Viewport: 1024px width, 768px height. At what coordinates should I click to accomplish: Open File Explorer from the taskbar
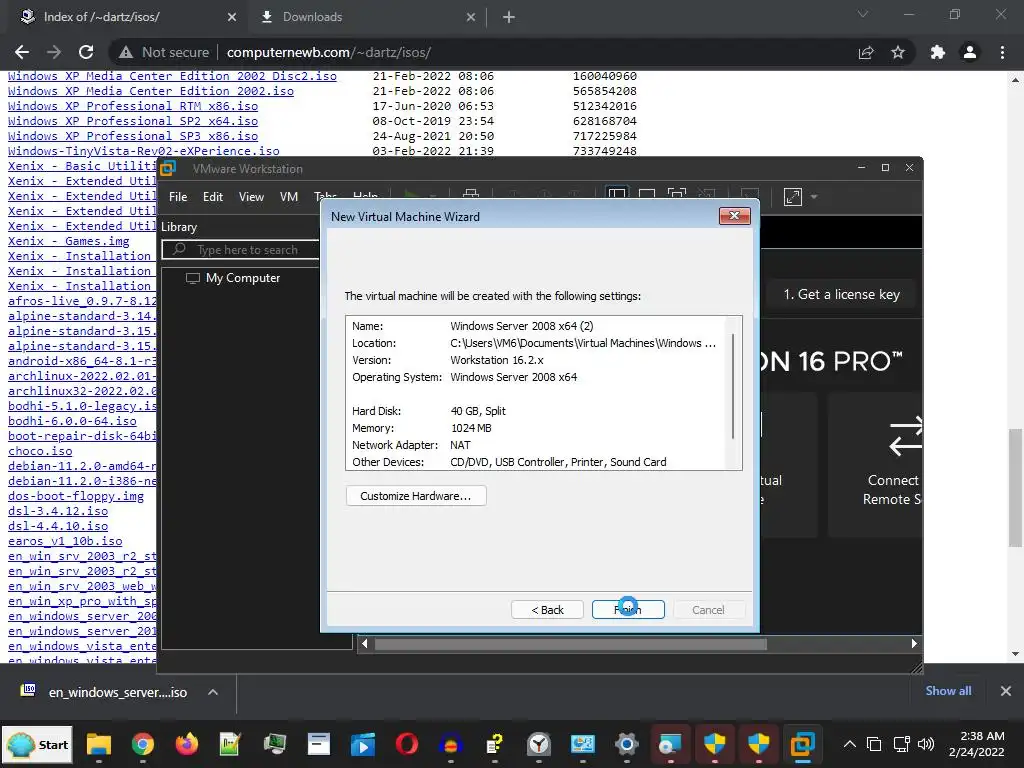pyautogui.click(x=99, y=744)
